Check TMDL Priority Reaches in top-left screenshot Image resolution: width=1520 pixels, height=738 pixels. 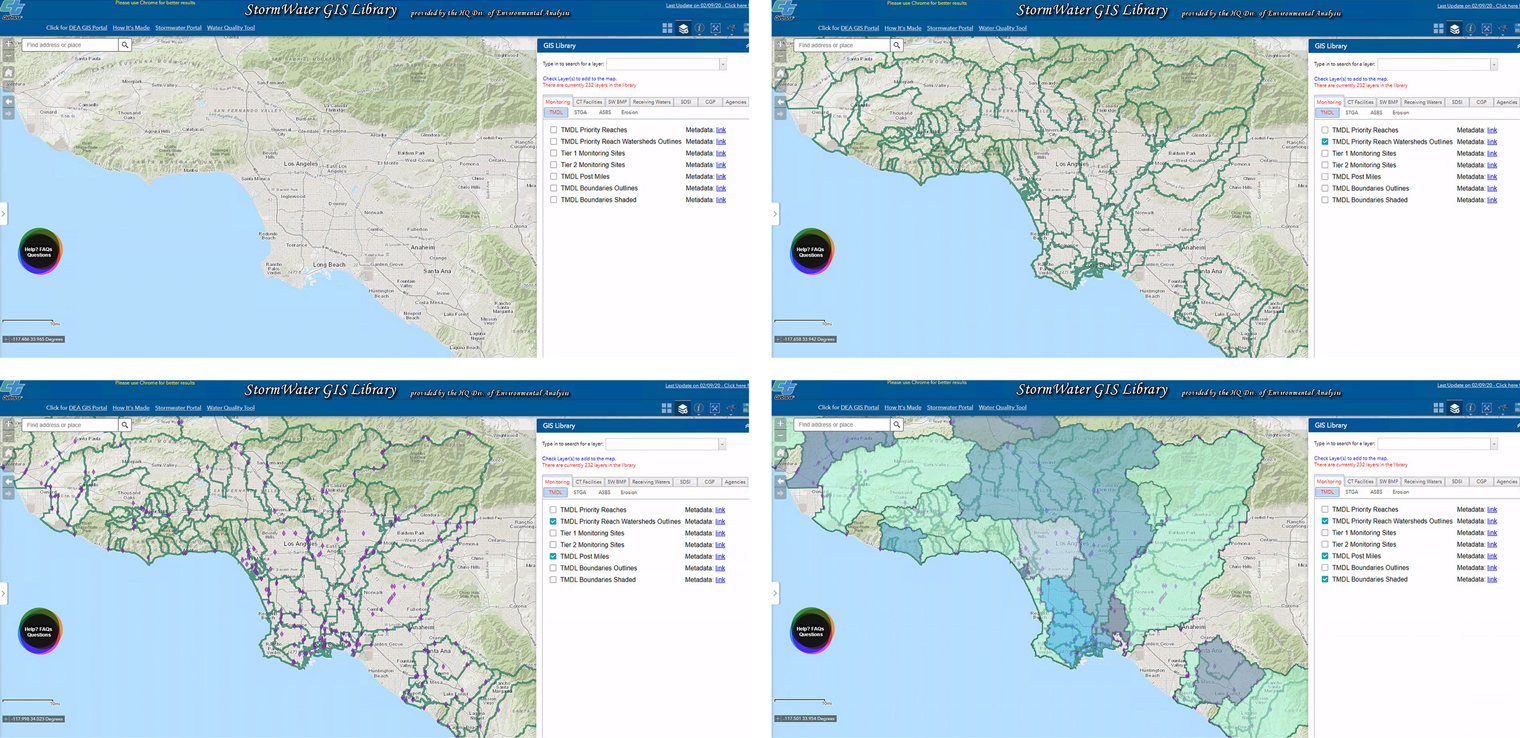(554, 130)
